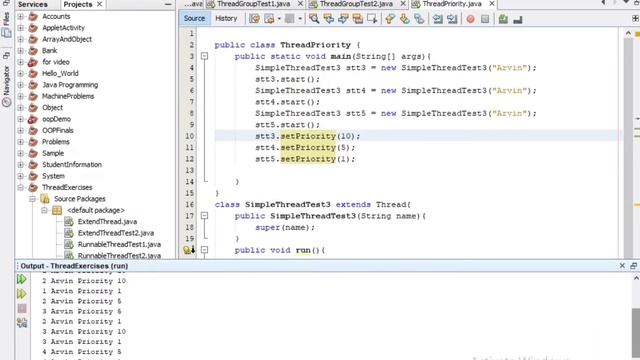The height and width of the screenshot is (360, 640).
Task: Select ExtendThread.java in project tree
Action: coord(107,222)
